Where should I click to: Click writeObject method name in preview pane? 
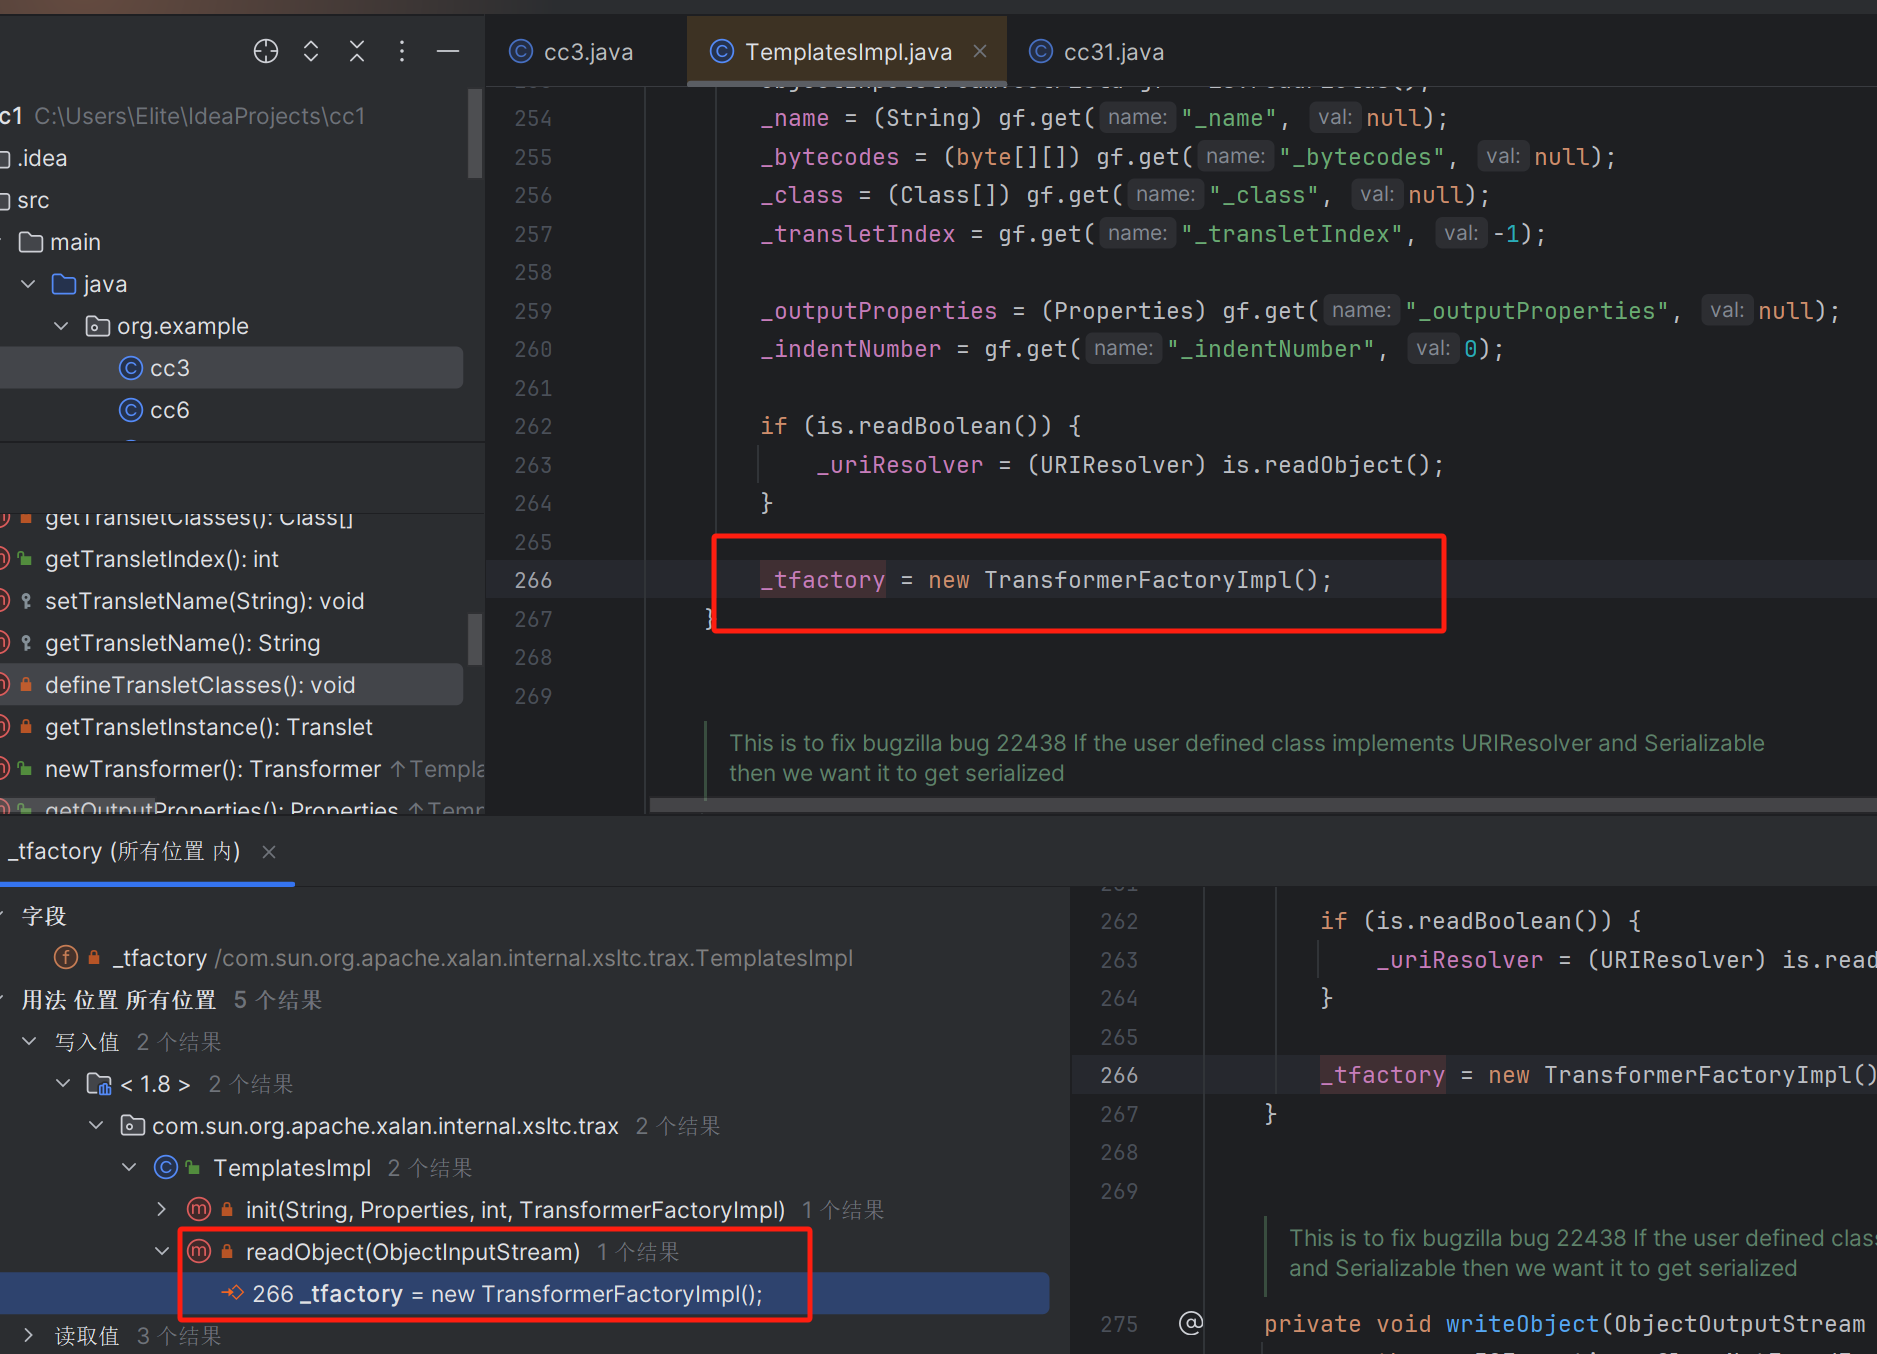point(1522,1324)
